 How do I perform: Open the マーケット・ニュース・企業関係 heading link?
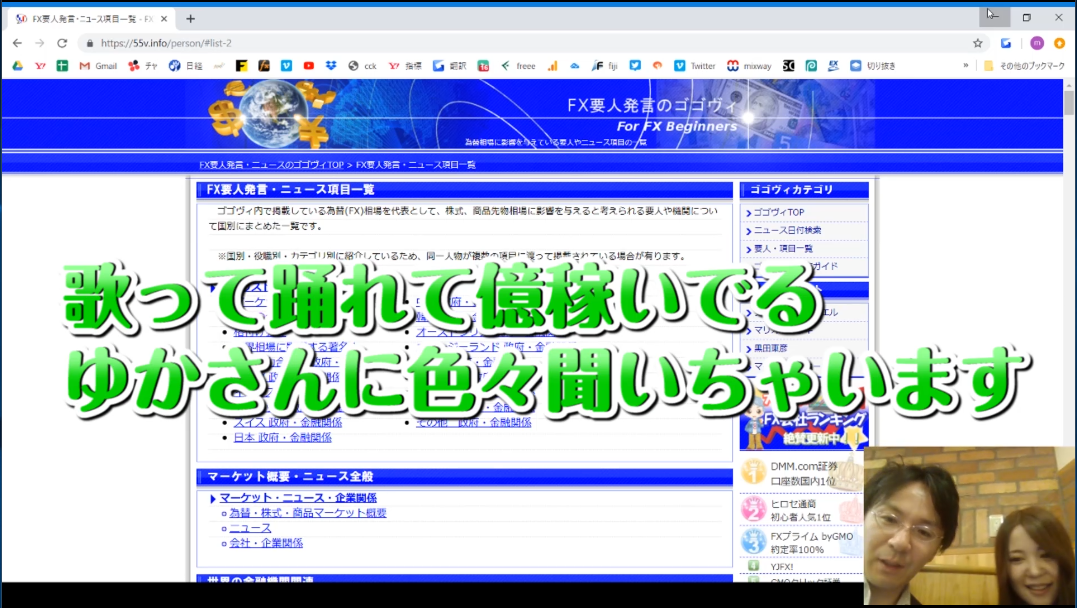(298, 498)
